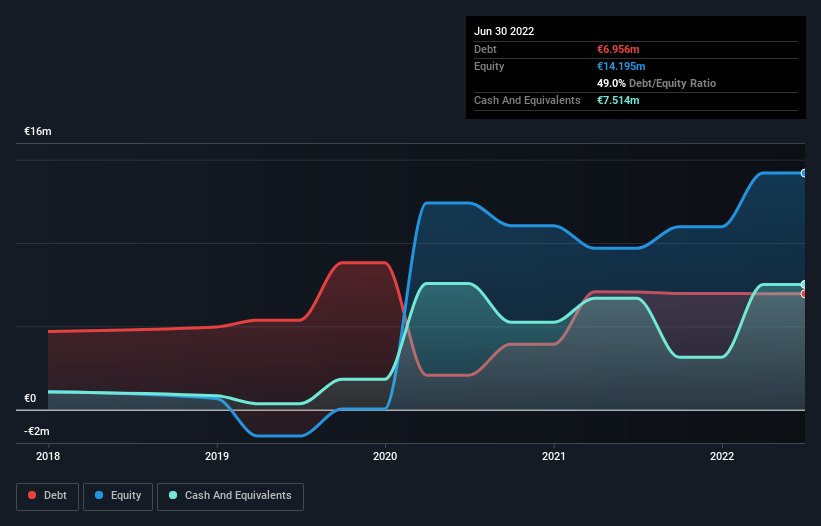Click the teal Cash And Equivalents legend dot
Image resolution: width=821 pixels, height=526 pixels.
tap(173, 495)
